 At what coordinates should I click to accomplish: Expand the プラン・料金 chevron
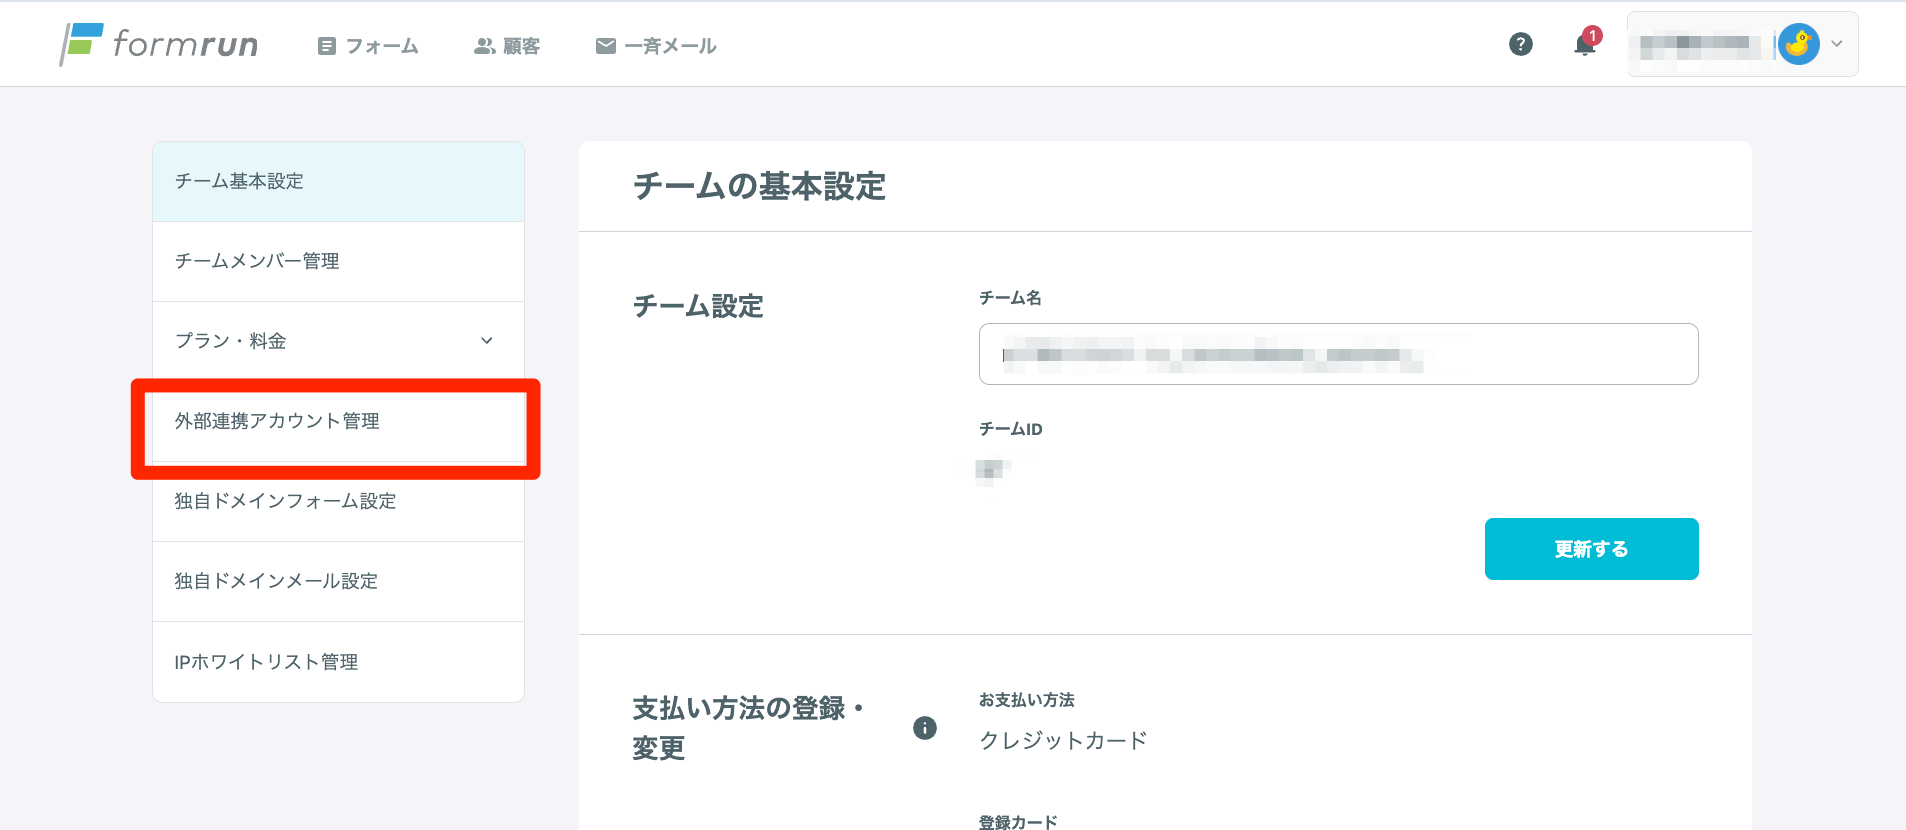coord(487,341)
